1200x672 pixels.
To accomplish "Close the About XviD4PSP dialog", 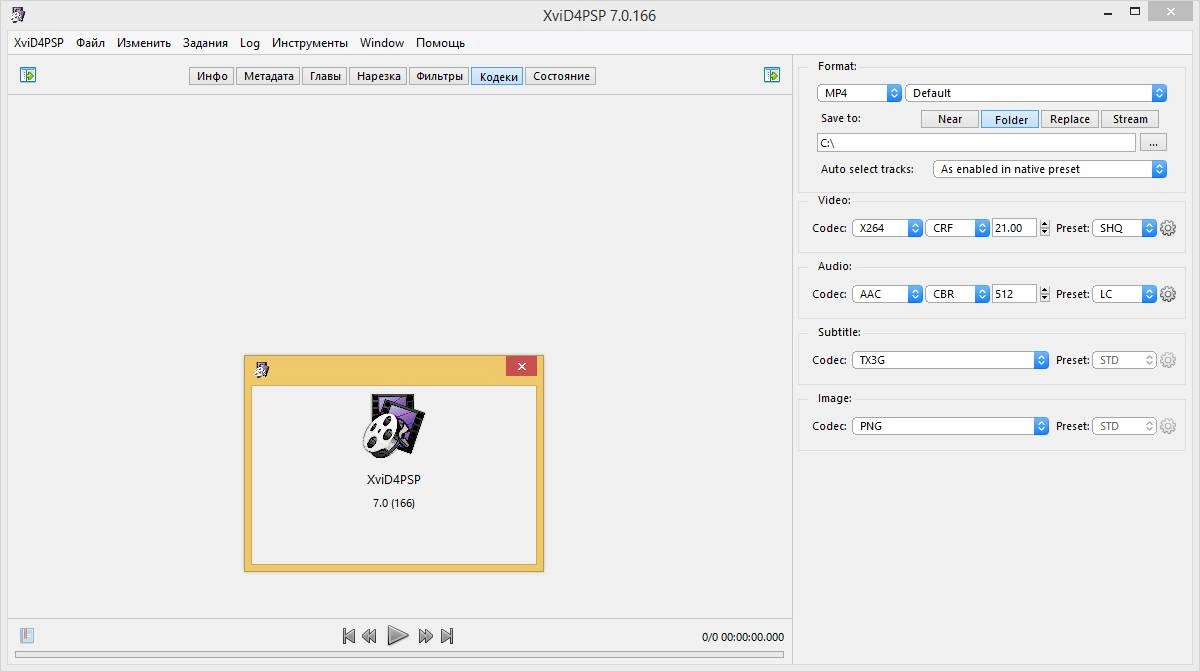I will [522, 367].
